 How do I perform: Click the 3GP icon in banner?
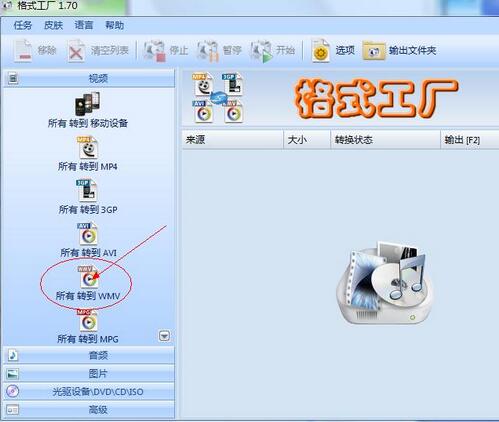coord(233,84)
